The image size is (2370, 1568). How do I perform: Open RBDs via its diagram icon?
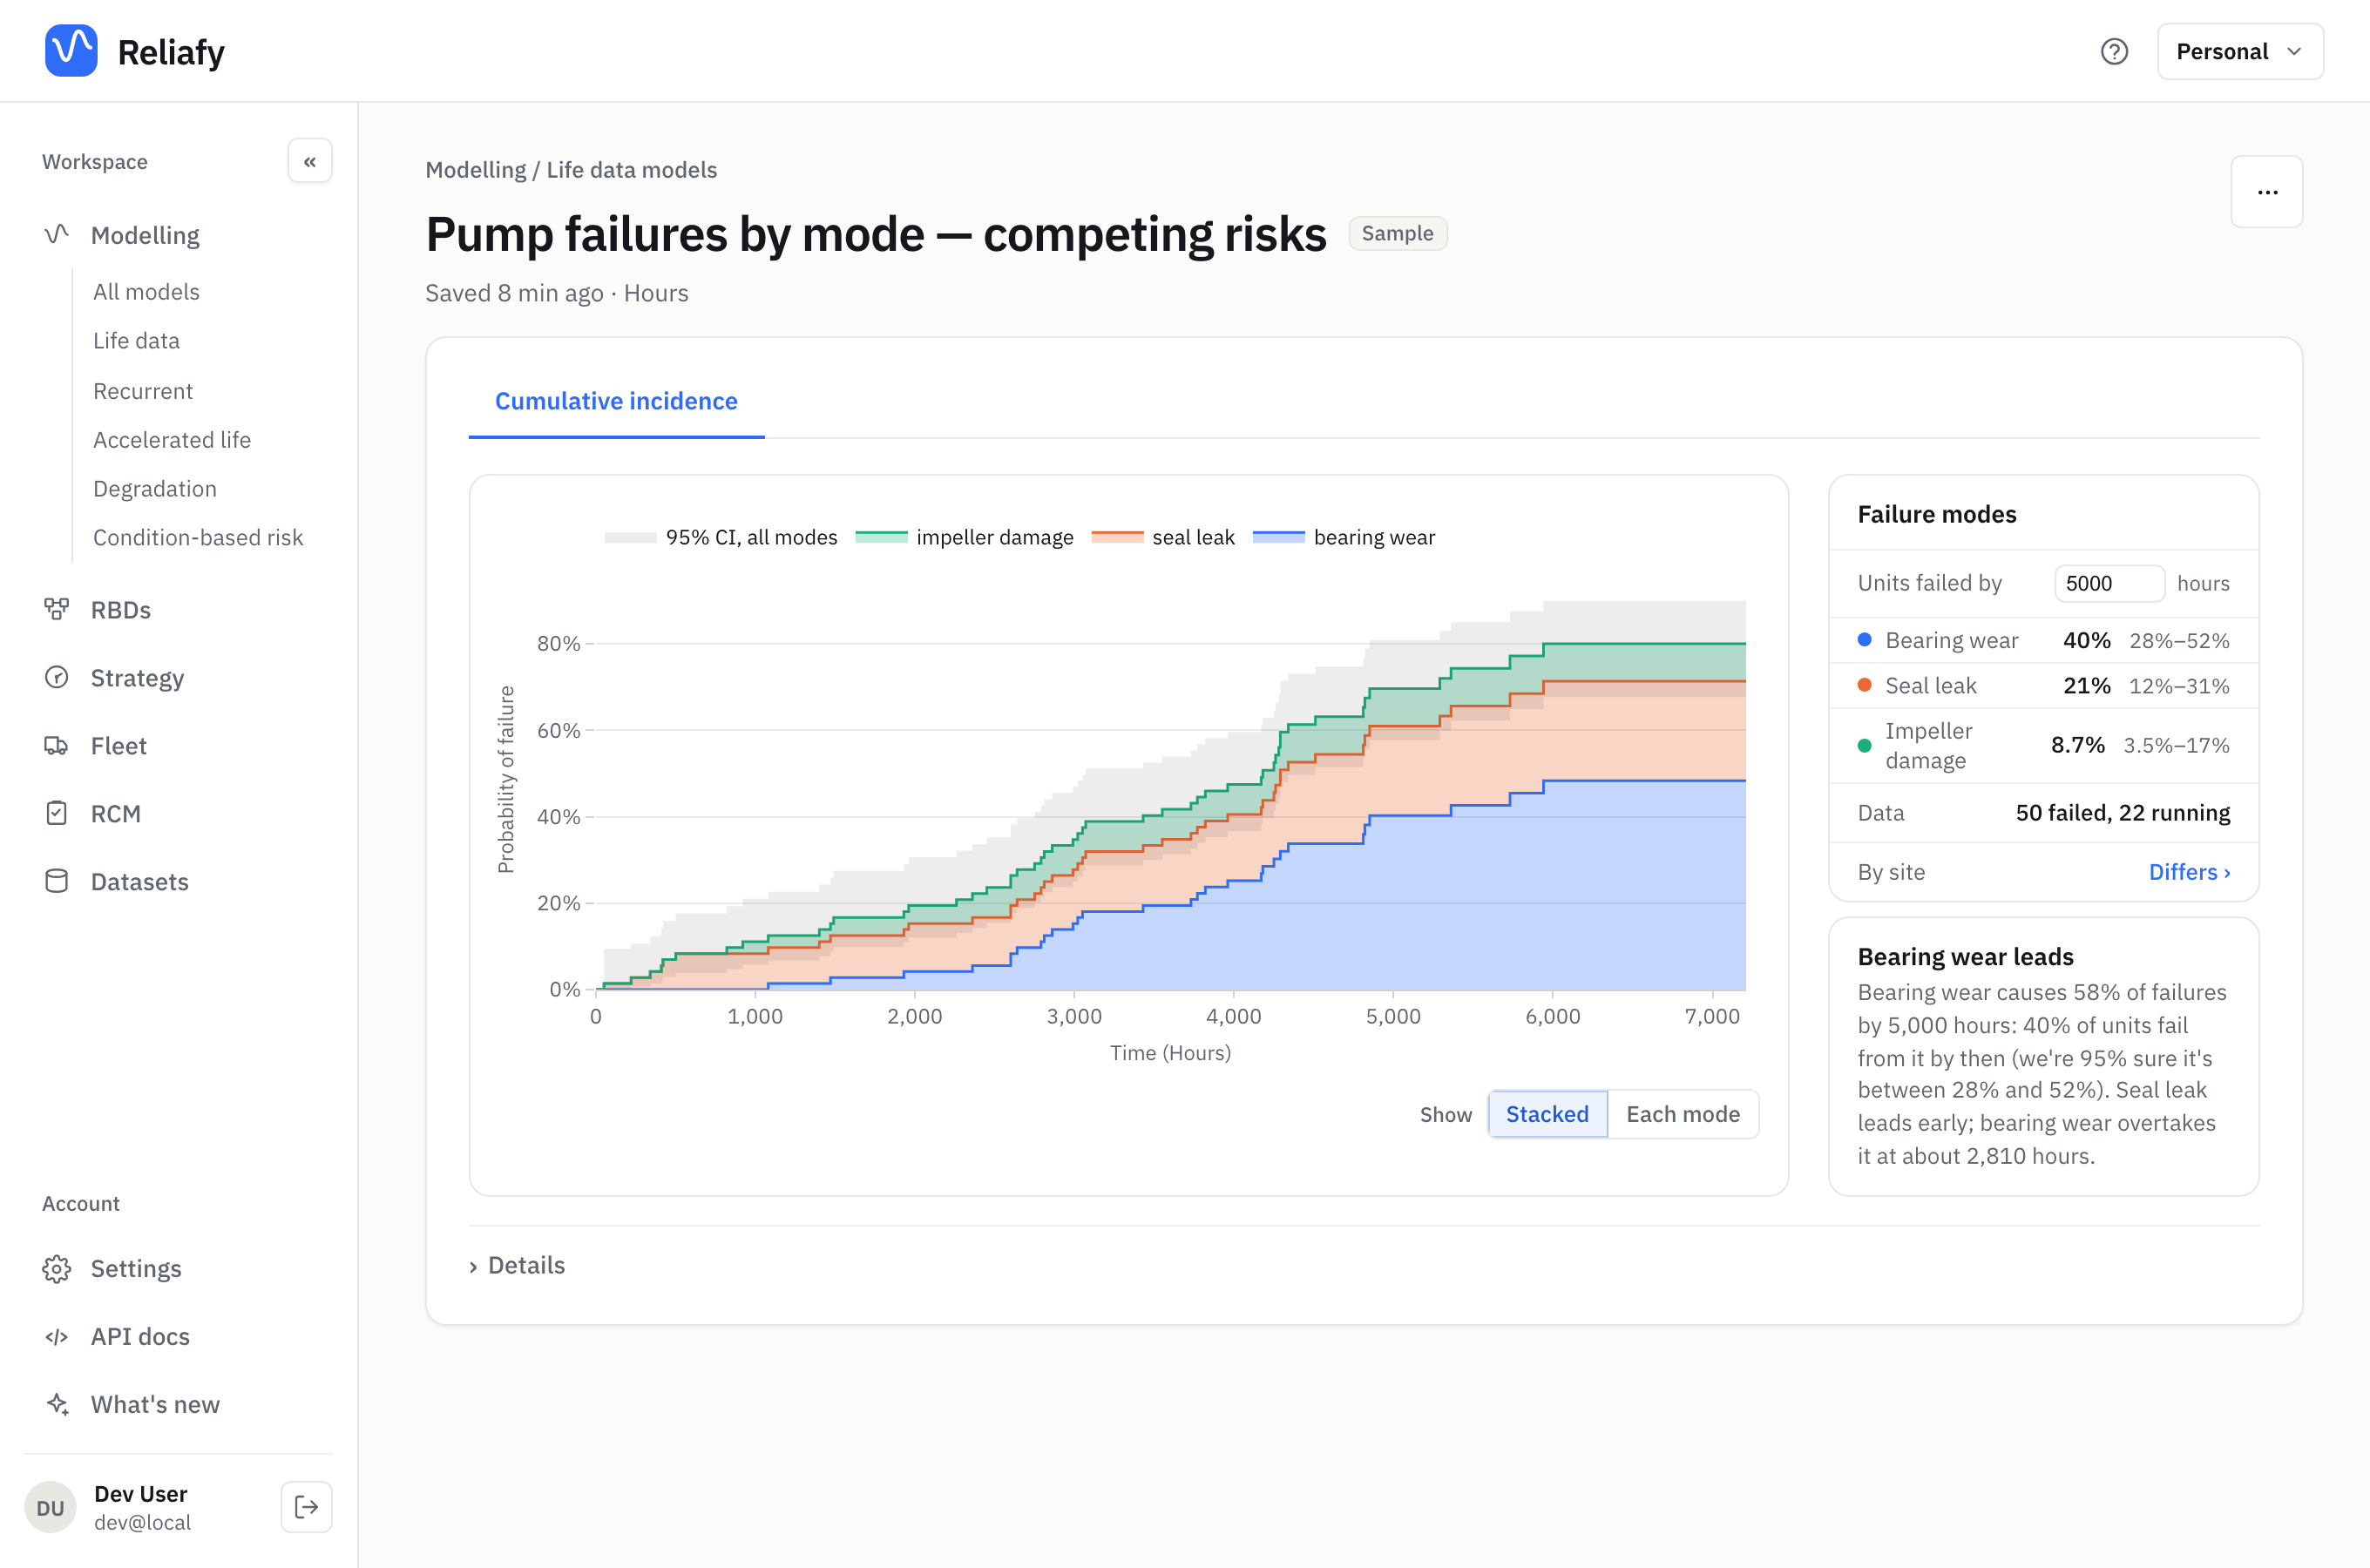pyautogui.click(x=57, y=609)
